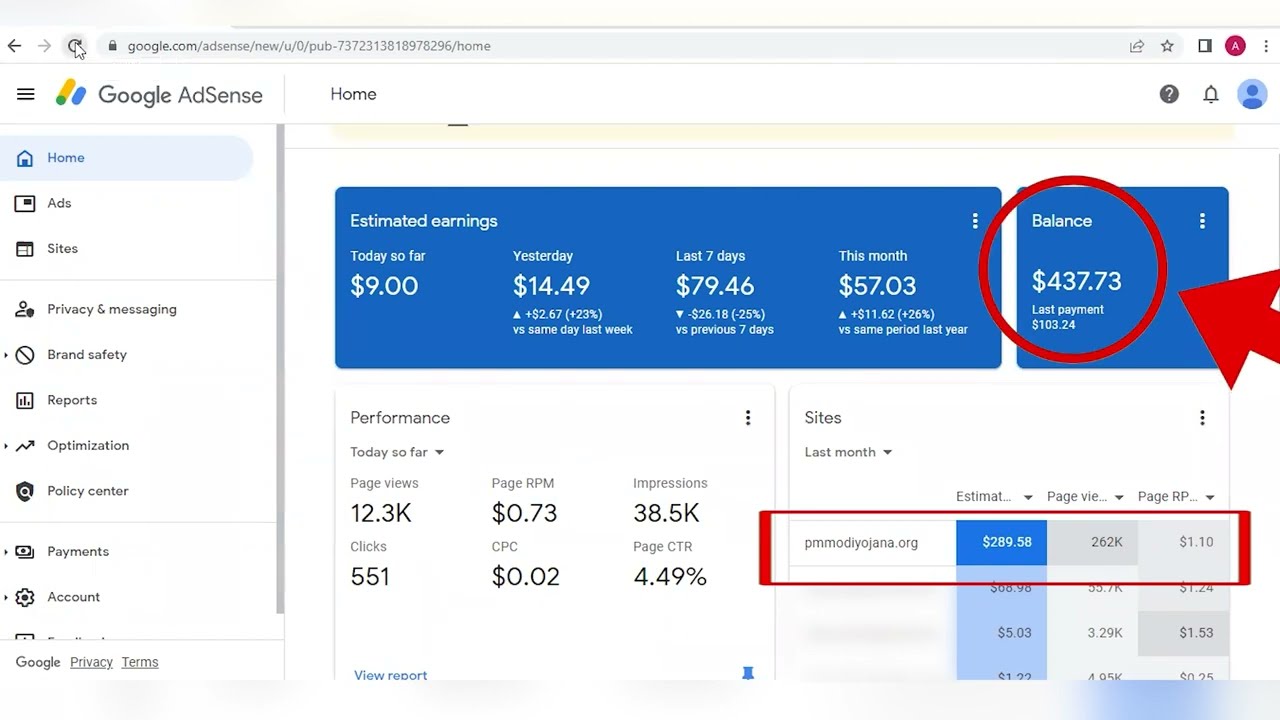1280x720 pixels.
Task: Click the $1.53 page RPM cell
Action: tap(1183, 633)
